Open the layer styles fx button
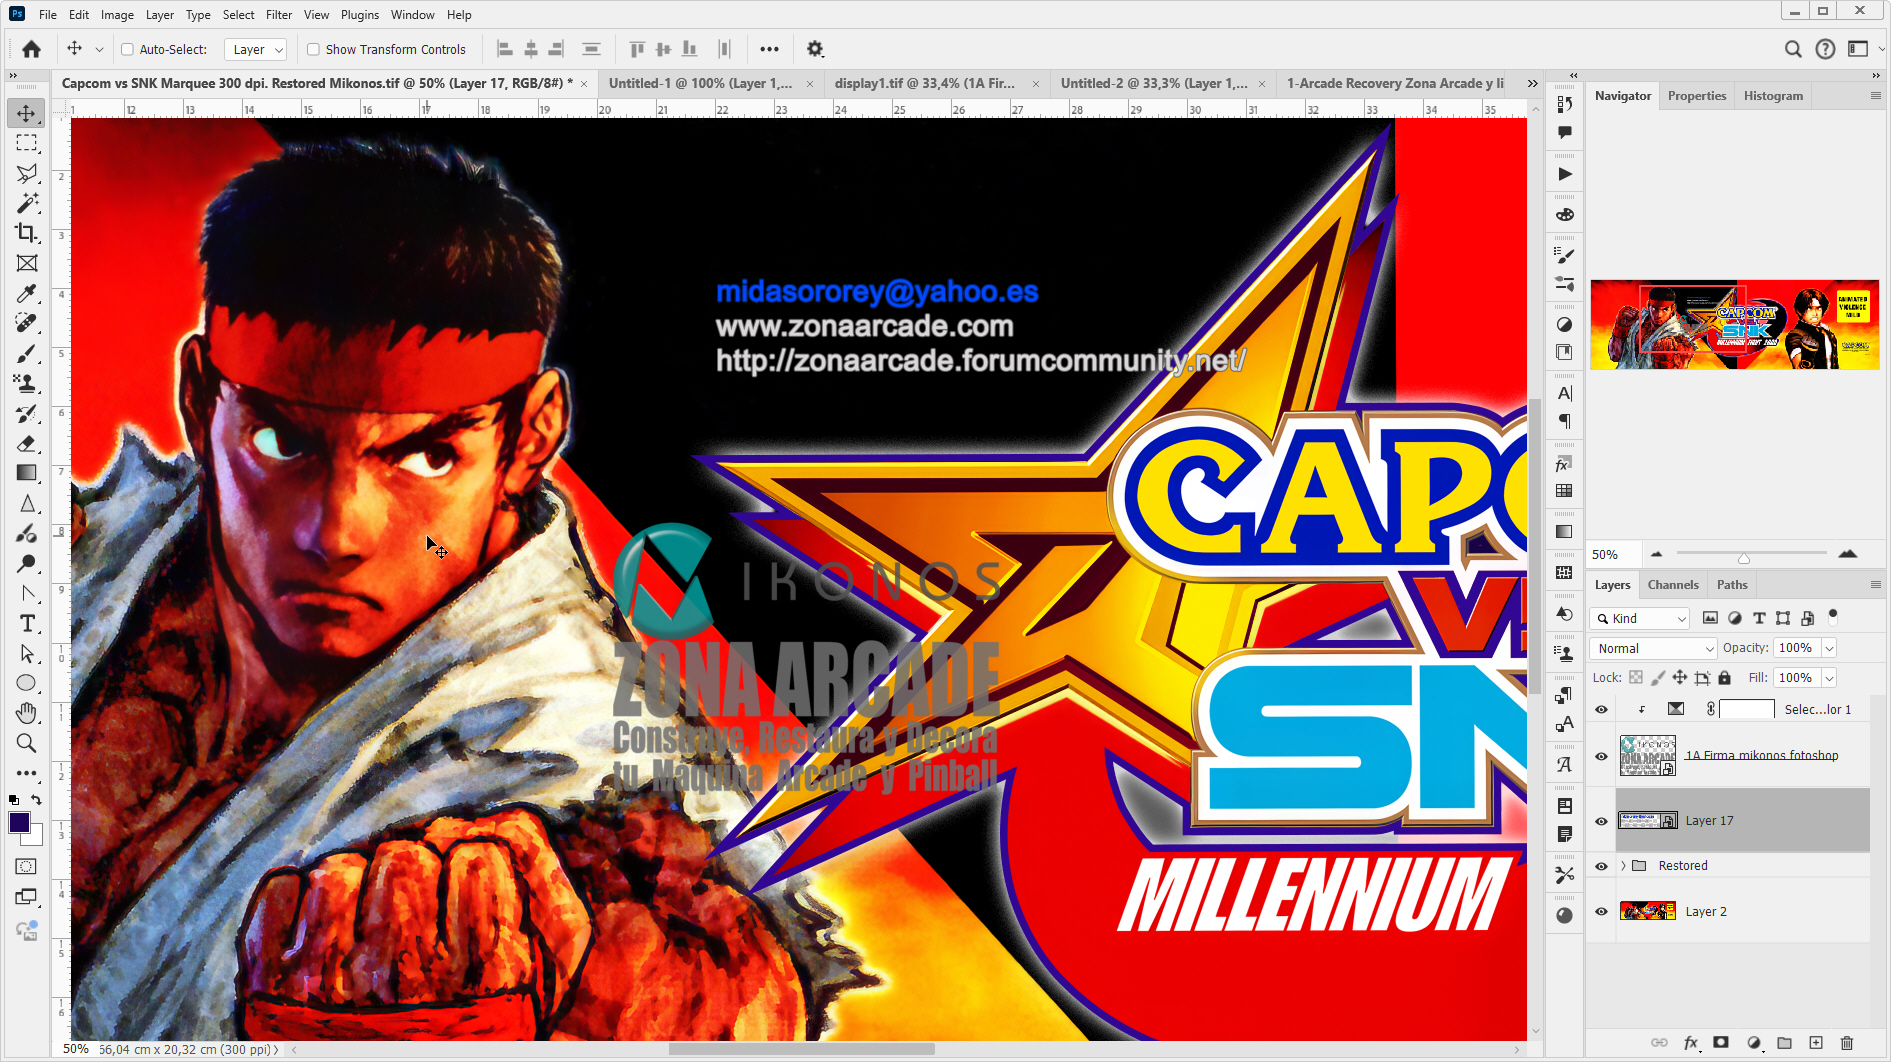The height and width of the screenshot is (1062, 1891). pos(1691,1043)
